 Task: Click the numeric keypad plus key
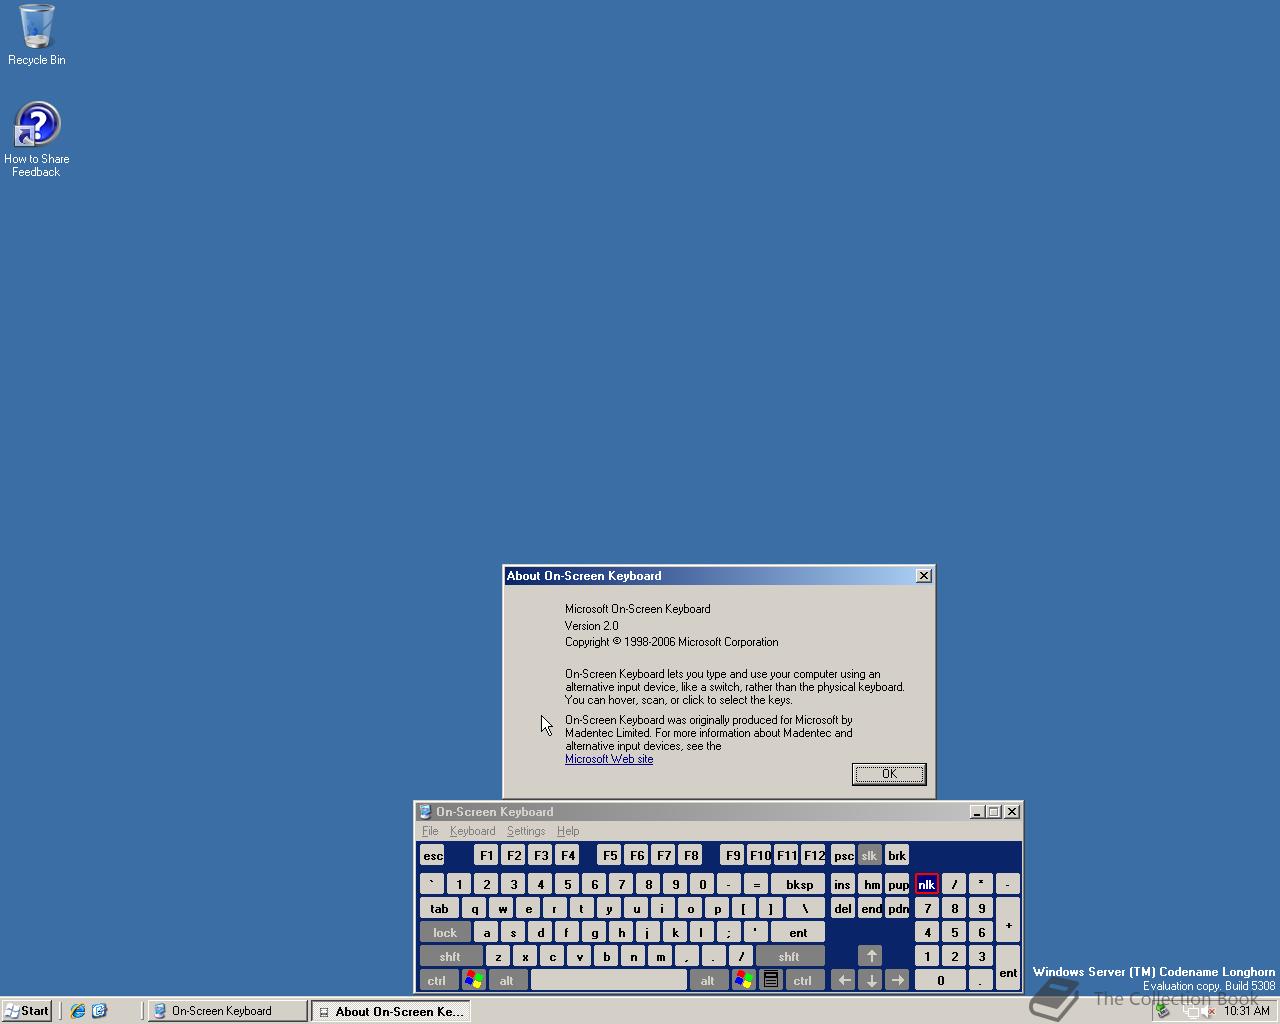click(x=1008, y=921)
